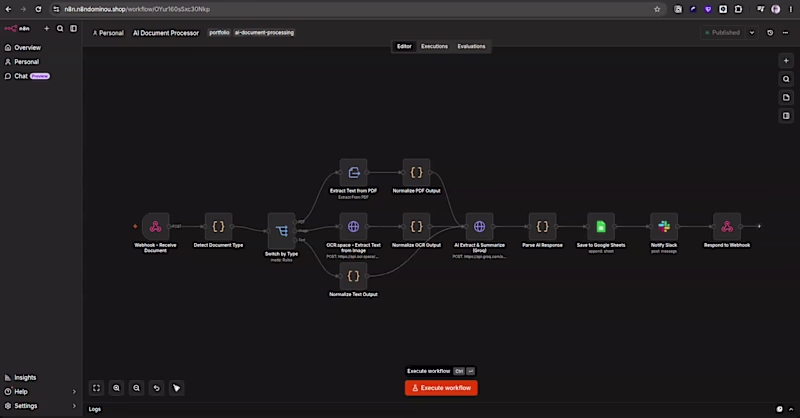
Task: Select the Normalize Text Output node
Action: [x=353, y=276]
